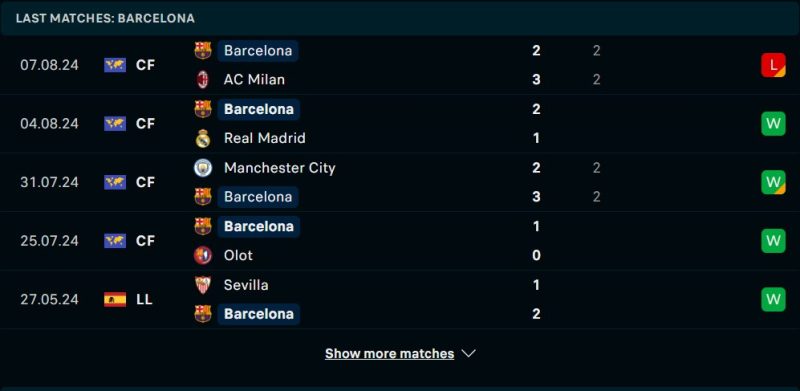Click the AC Milan club crest
Viewport: 800px width, 391px height.
203,80
